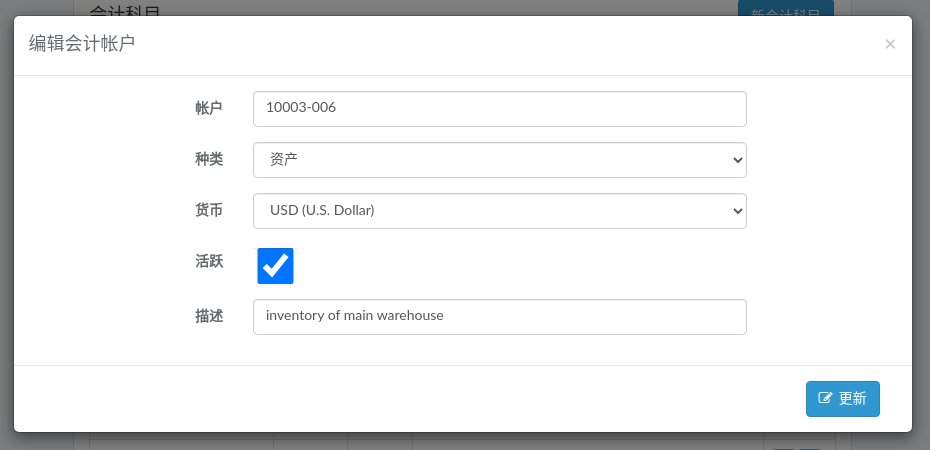Click the 更新 button

(x=842, y=398)
